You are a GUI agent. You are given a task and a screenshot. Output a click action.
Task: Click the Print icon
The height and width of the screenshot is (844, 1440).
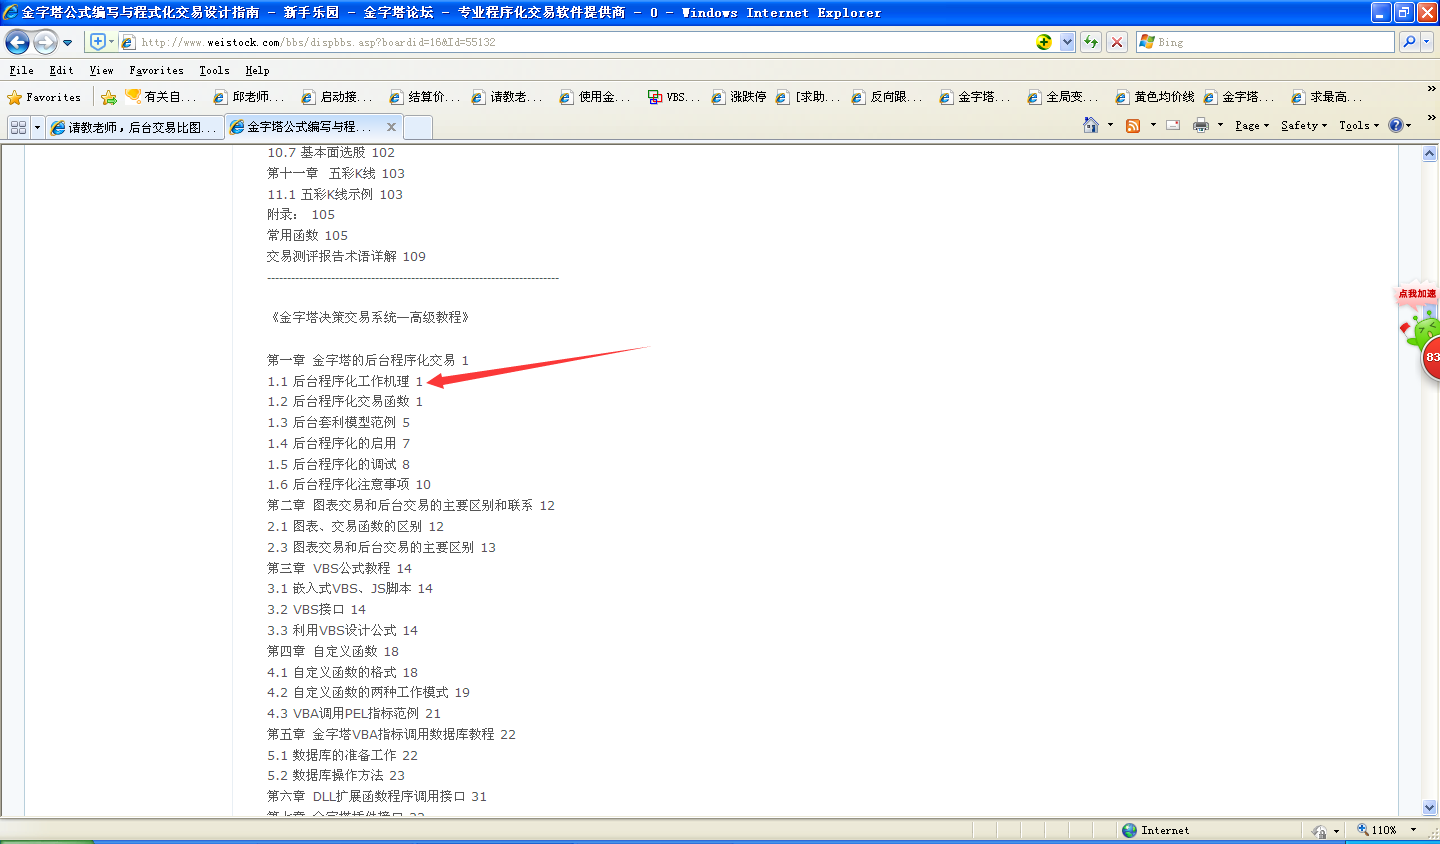[x=1201, y=125]
